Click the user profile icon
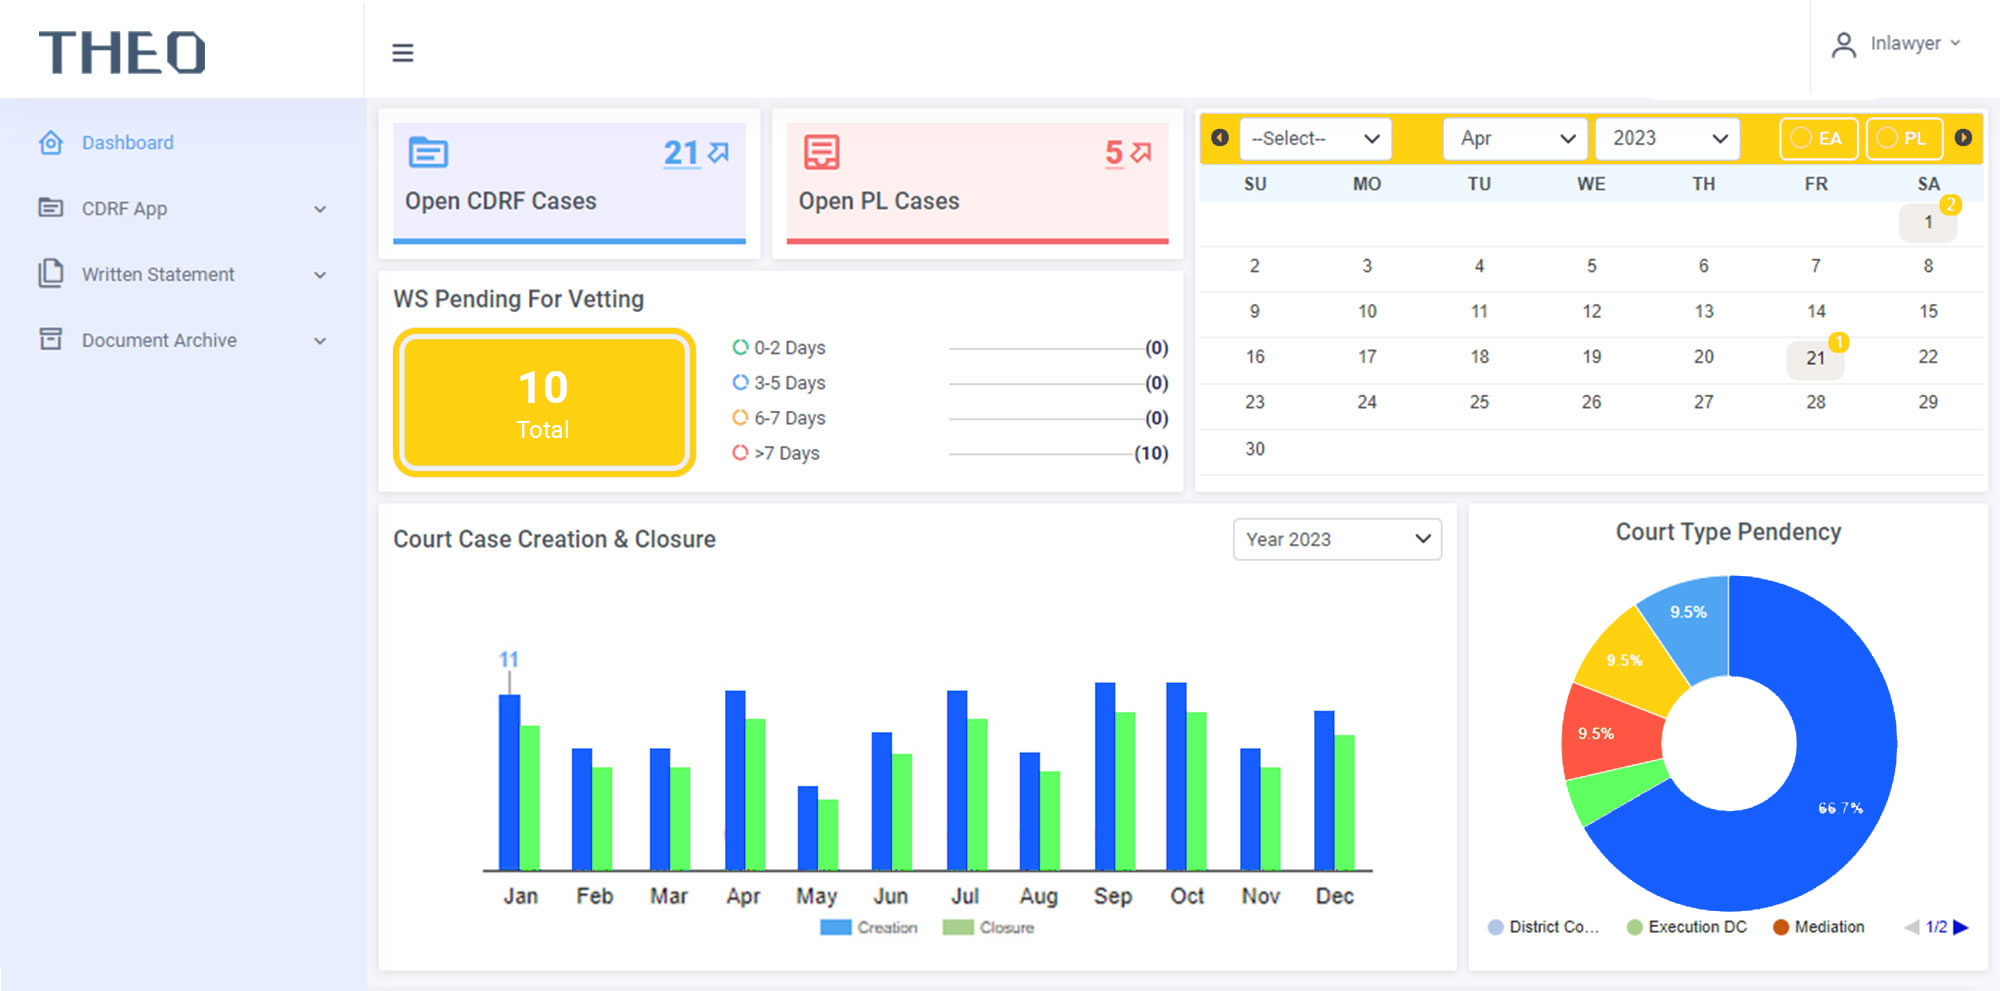This screenshot has height=991, width=2000. (1843, 45)
